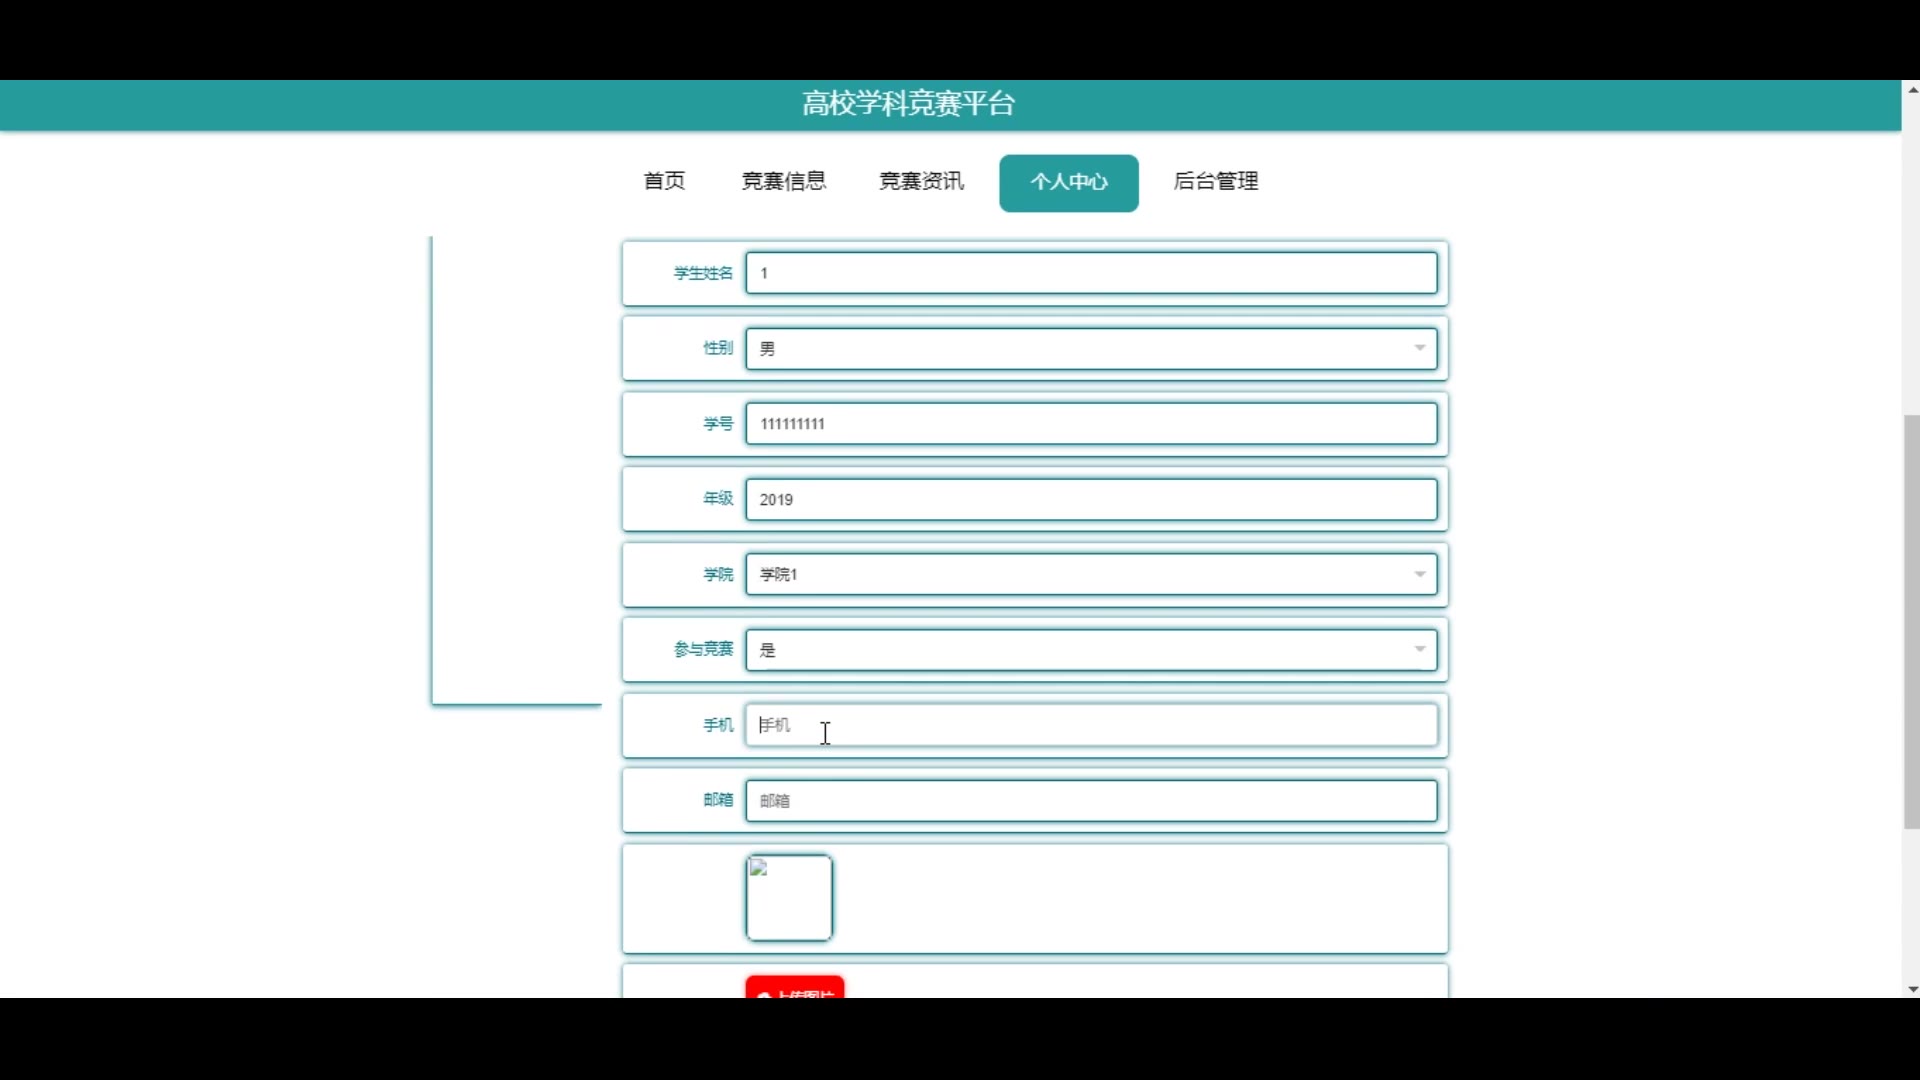This screenshot has width=1920, height=1080.
Task: Click the vertical scrollbar thumb
Action: coord(1911,620)
